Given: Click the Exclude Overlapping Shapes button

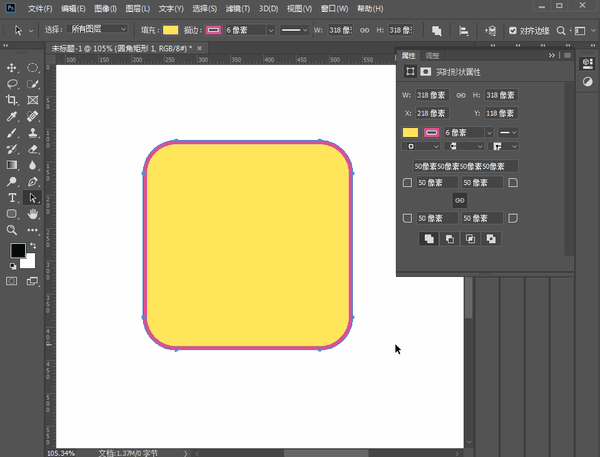Looking at the screenshot, I should [491, 239].
